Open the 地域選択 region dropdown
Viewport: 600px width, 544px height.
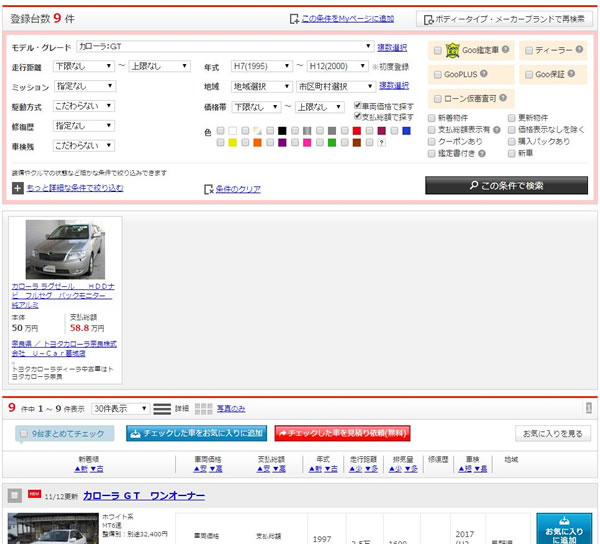262,87
